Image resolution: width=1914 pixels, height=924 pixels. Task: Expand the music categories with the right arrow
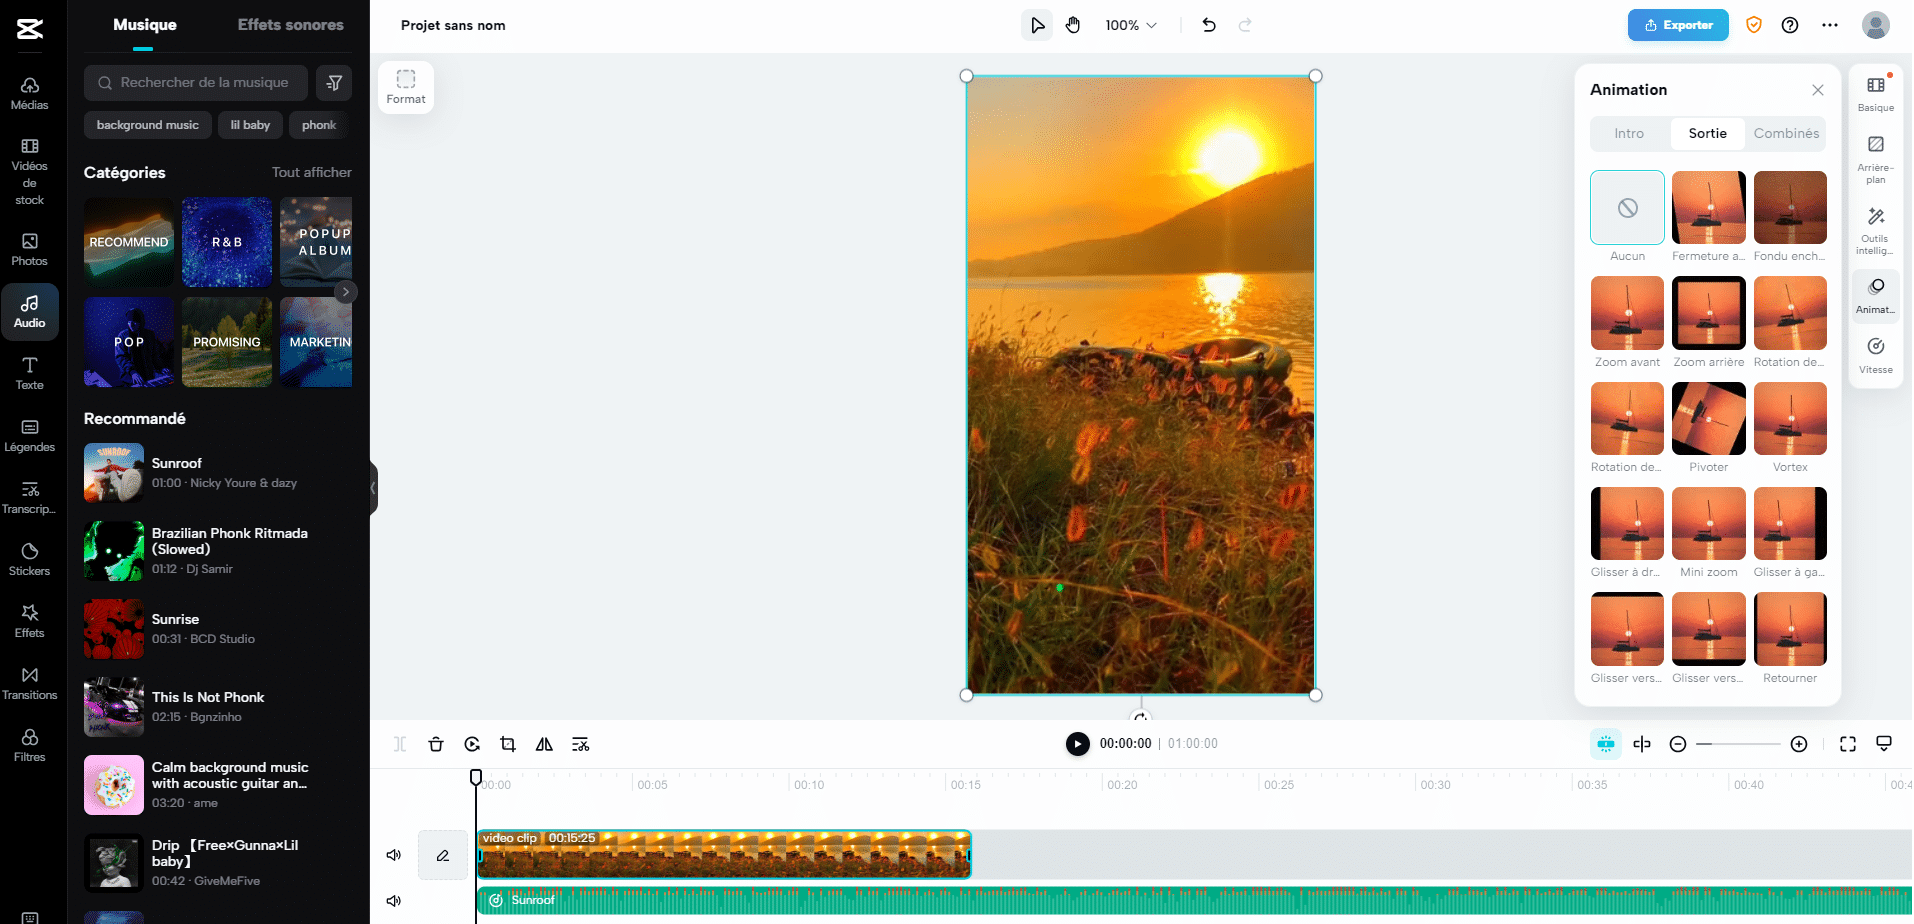(346, 291)
